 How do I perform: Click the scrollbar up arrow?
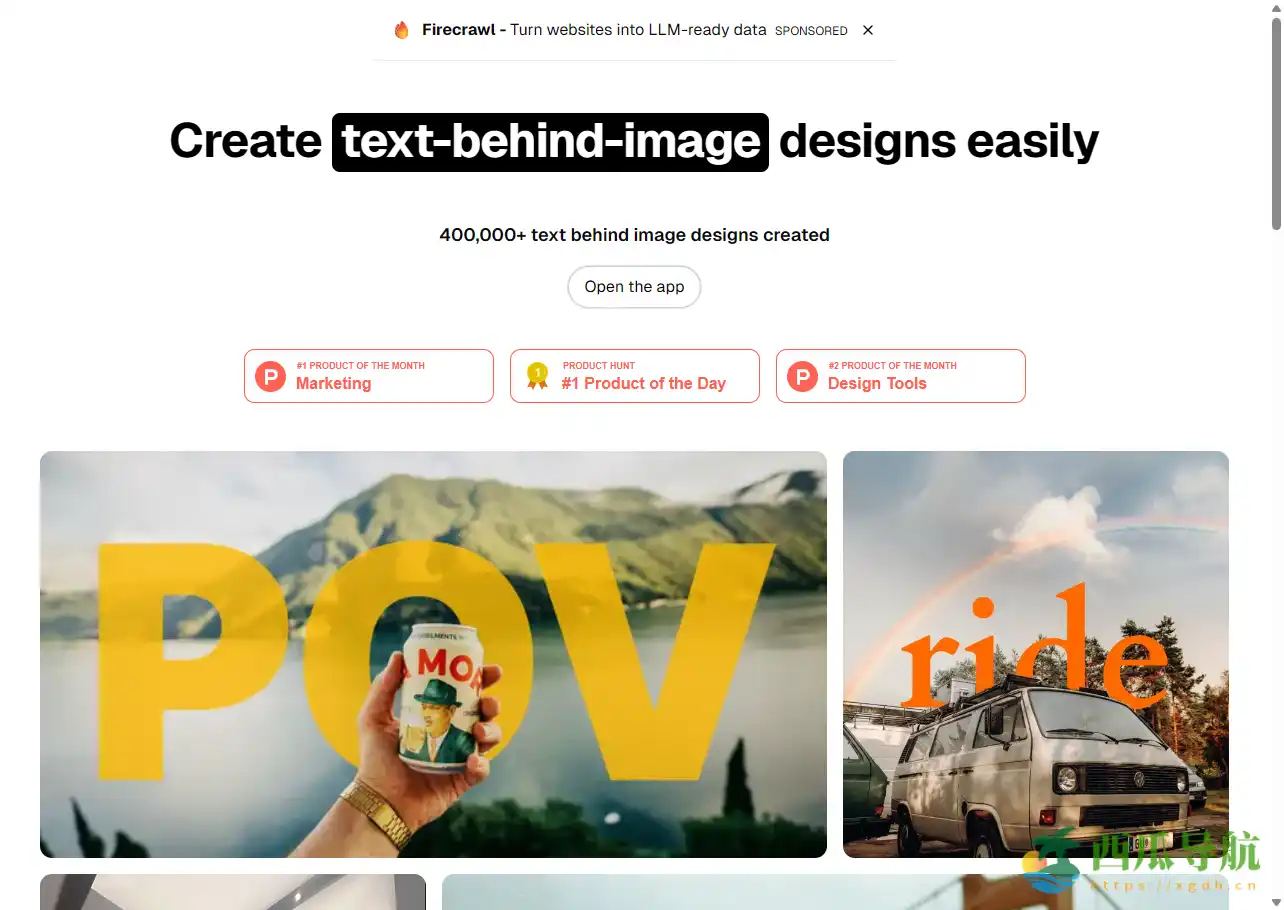[x=1276, y=8]
